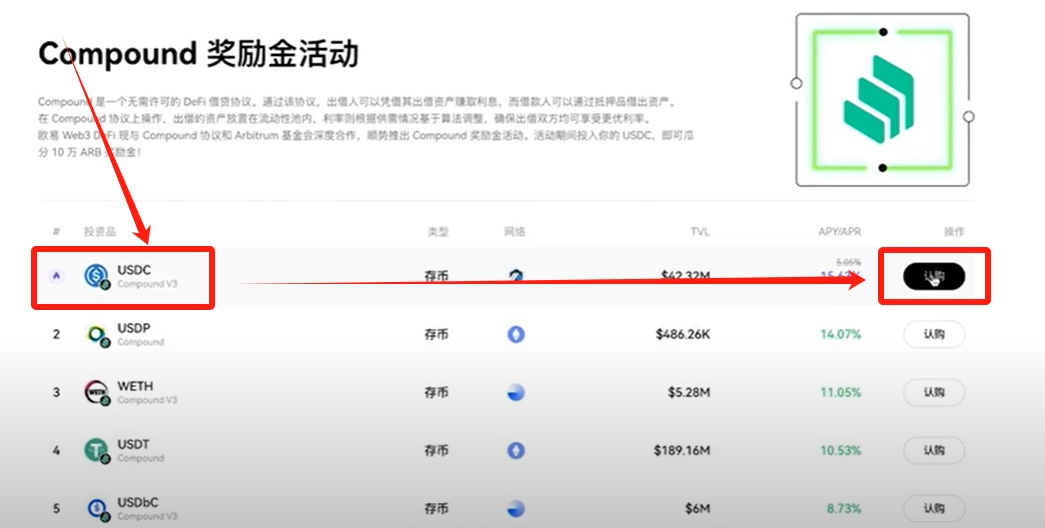Click the WETH coin icon

click(96, 392)
